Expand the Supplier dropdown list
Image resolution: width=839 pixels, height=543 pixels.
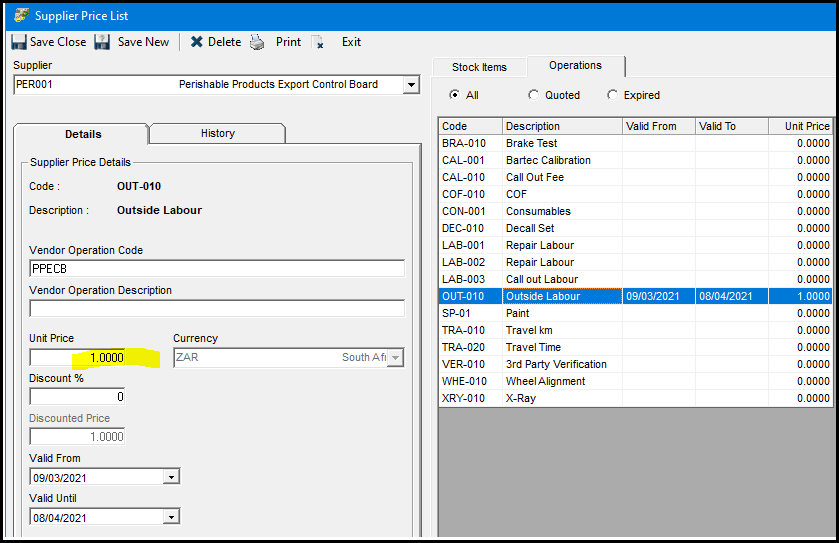click(x=410, y=85)
